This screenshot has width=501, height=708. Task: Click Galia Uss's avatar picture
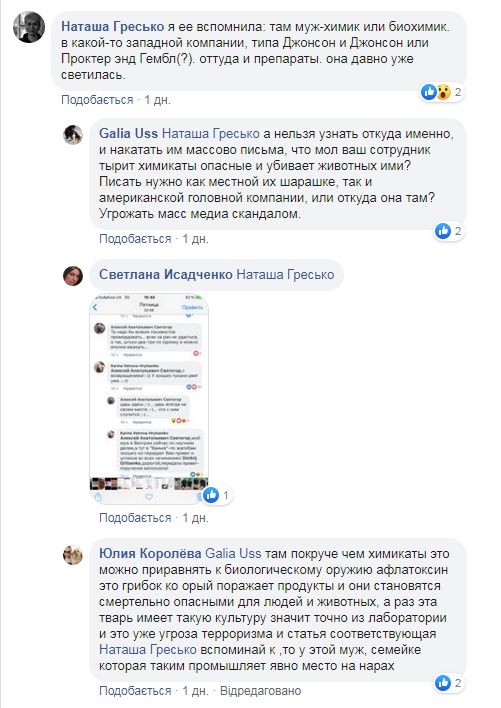[73, 135]
